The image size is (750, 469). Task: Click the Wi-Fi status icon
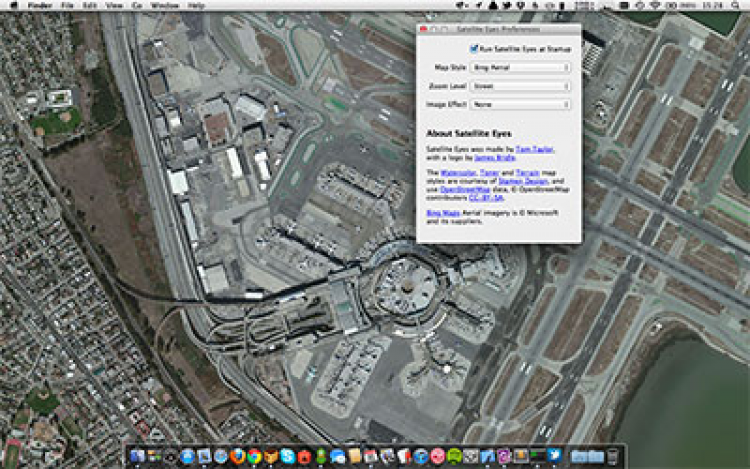(x=655, y=6)
